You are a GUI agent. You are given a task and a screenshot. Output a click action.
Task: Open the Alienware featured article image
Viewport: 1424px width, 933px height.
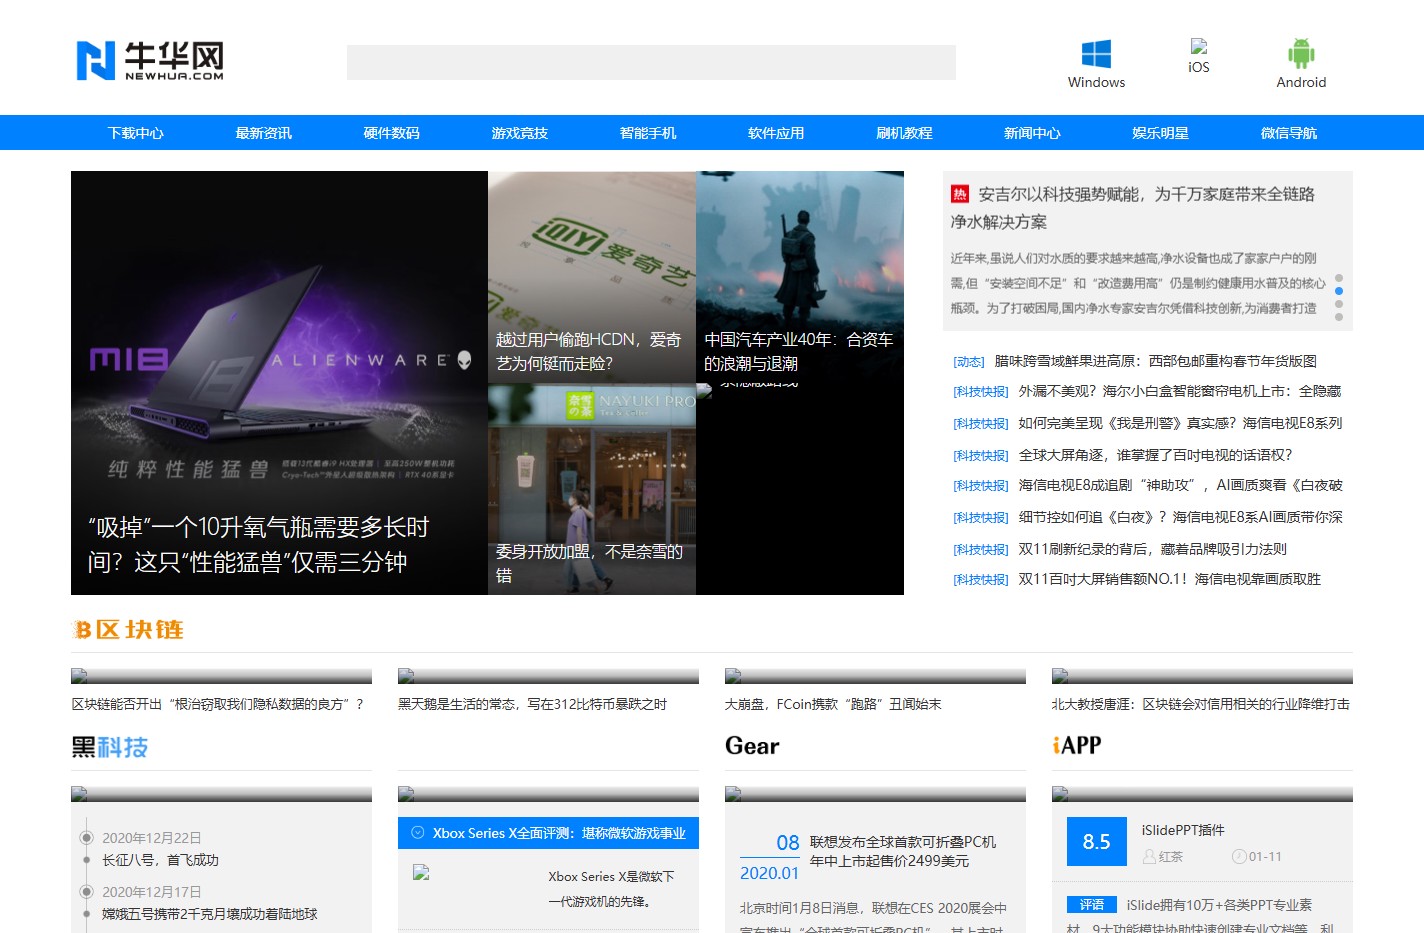coord(279,383)
